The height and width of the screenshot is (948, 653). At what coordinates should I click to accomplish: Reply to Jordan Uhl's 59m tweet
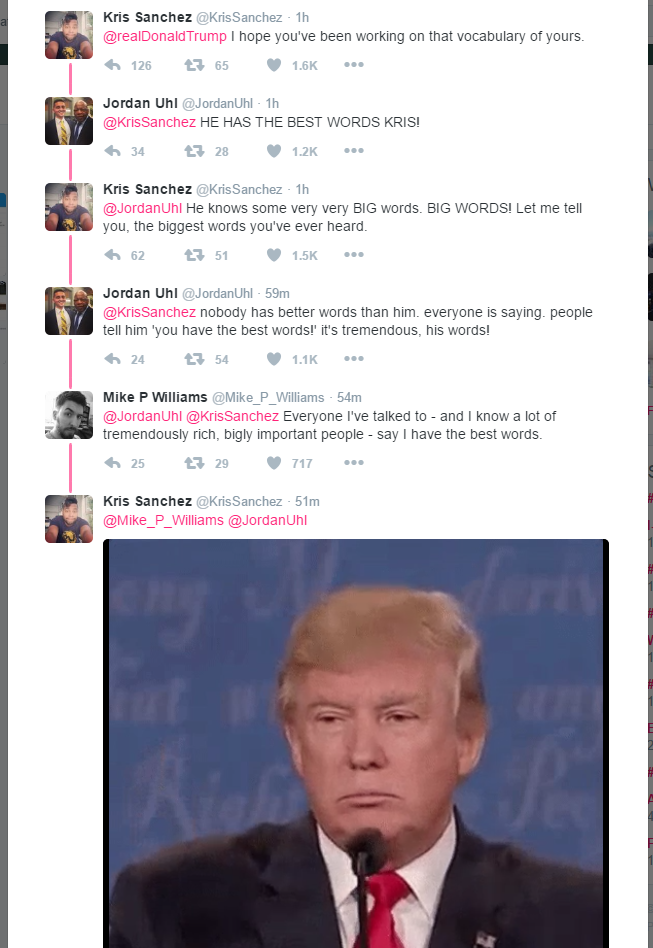click(112, 359)
